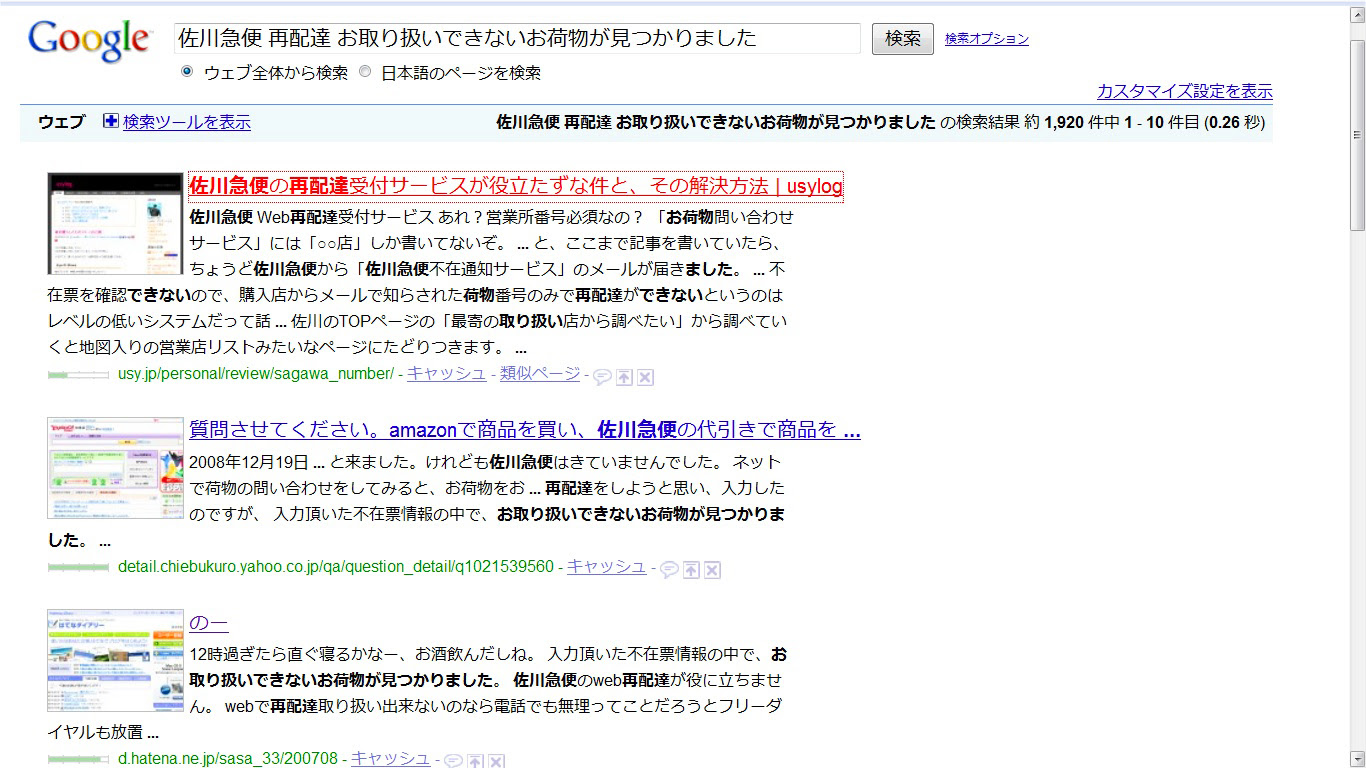Click the scrollbar down arrow

tap(1357, 757)
